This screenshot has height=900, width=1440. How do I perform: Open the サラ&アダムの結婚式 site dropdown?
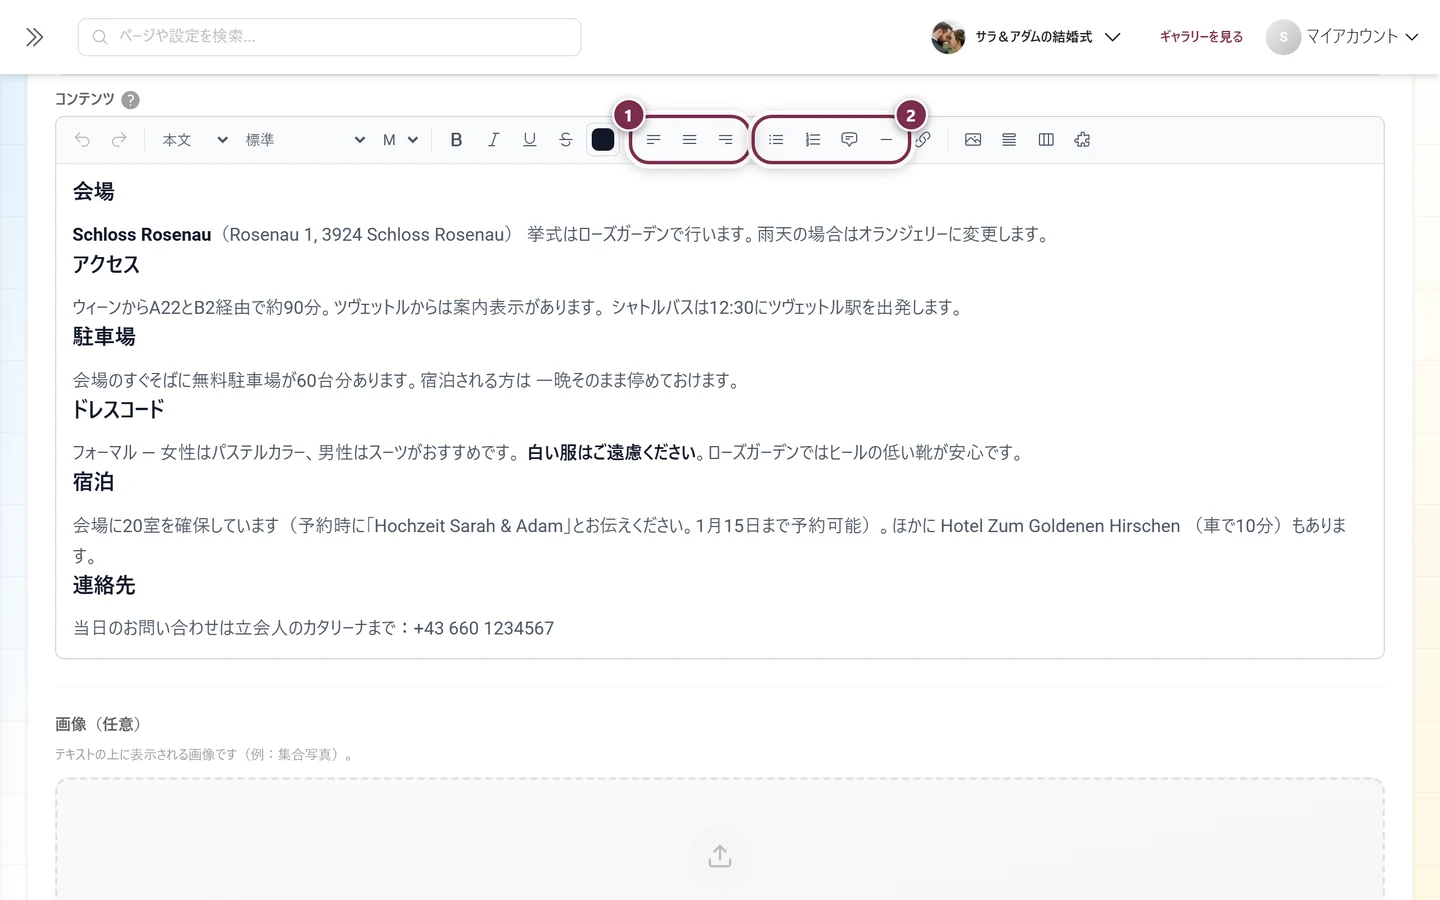click(x=1026, y=37)
